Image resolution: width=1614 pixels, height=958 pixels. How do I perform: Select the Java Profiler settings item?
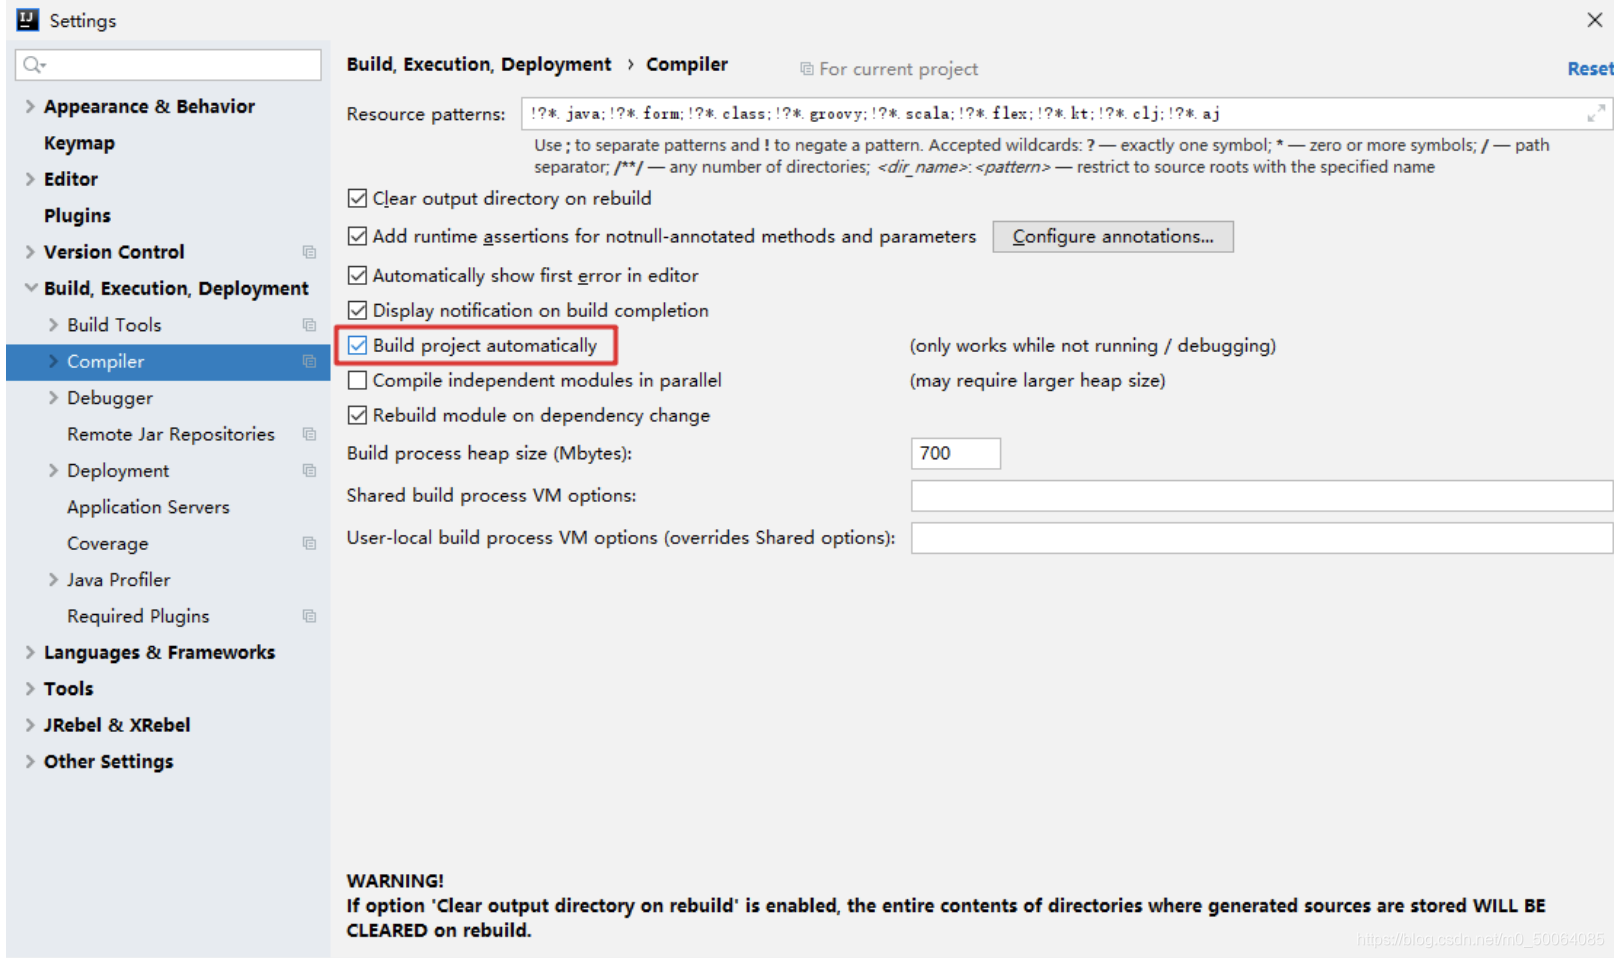(x=118, y=580)
